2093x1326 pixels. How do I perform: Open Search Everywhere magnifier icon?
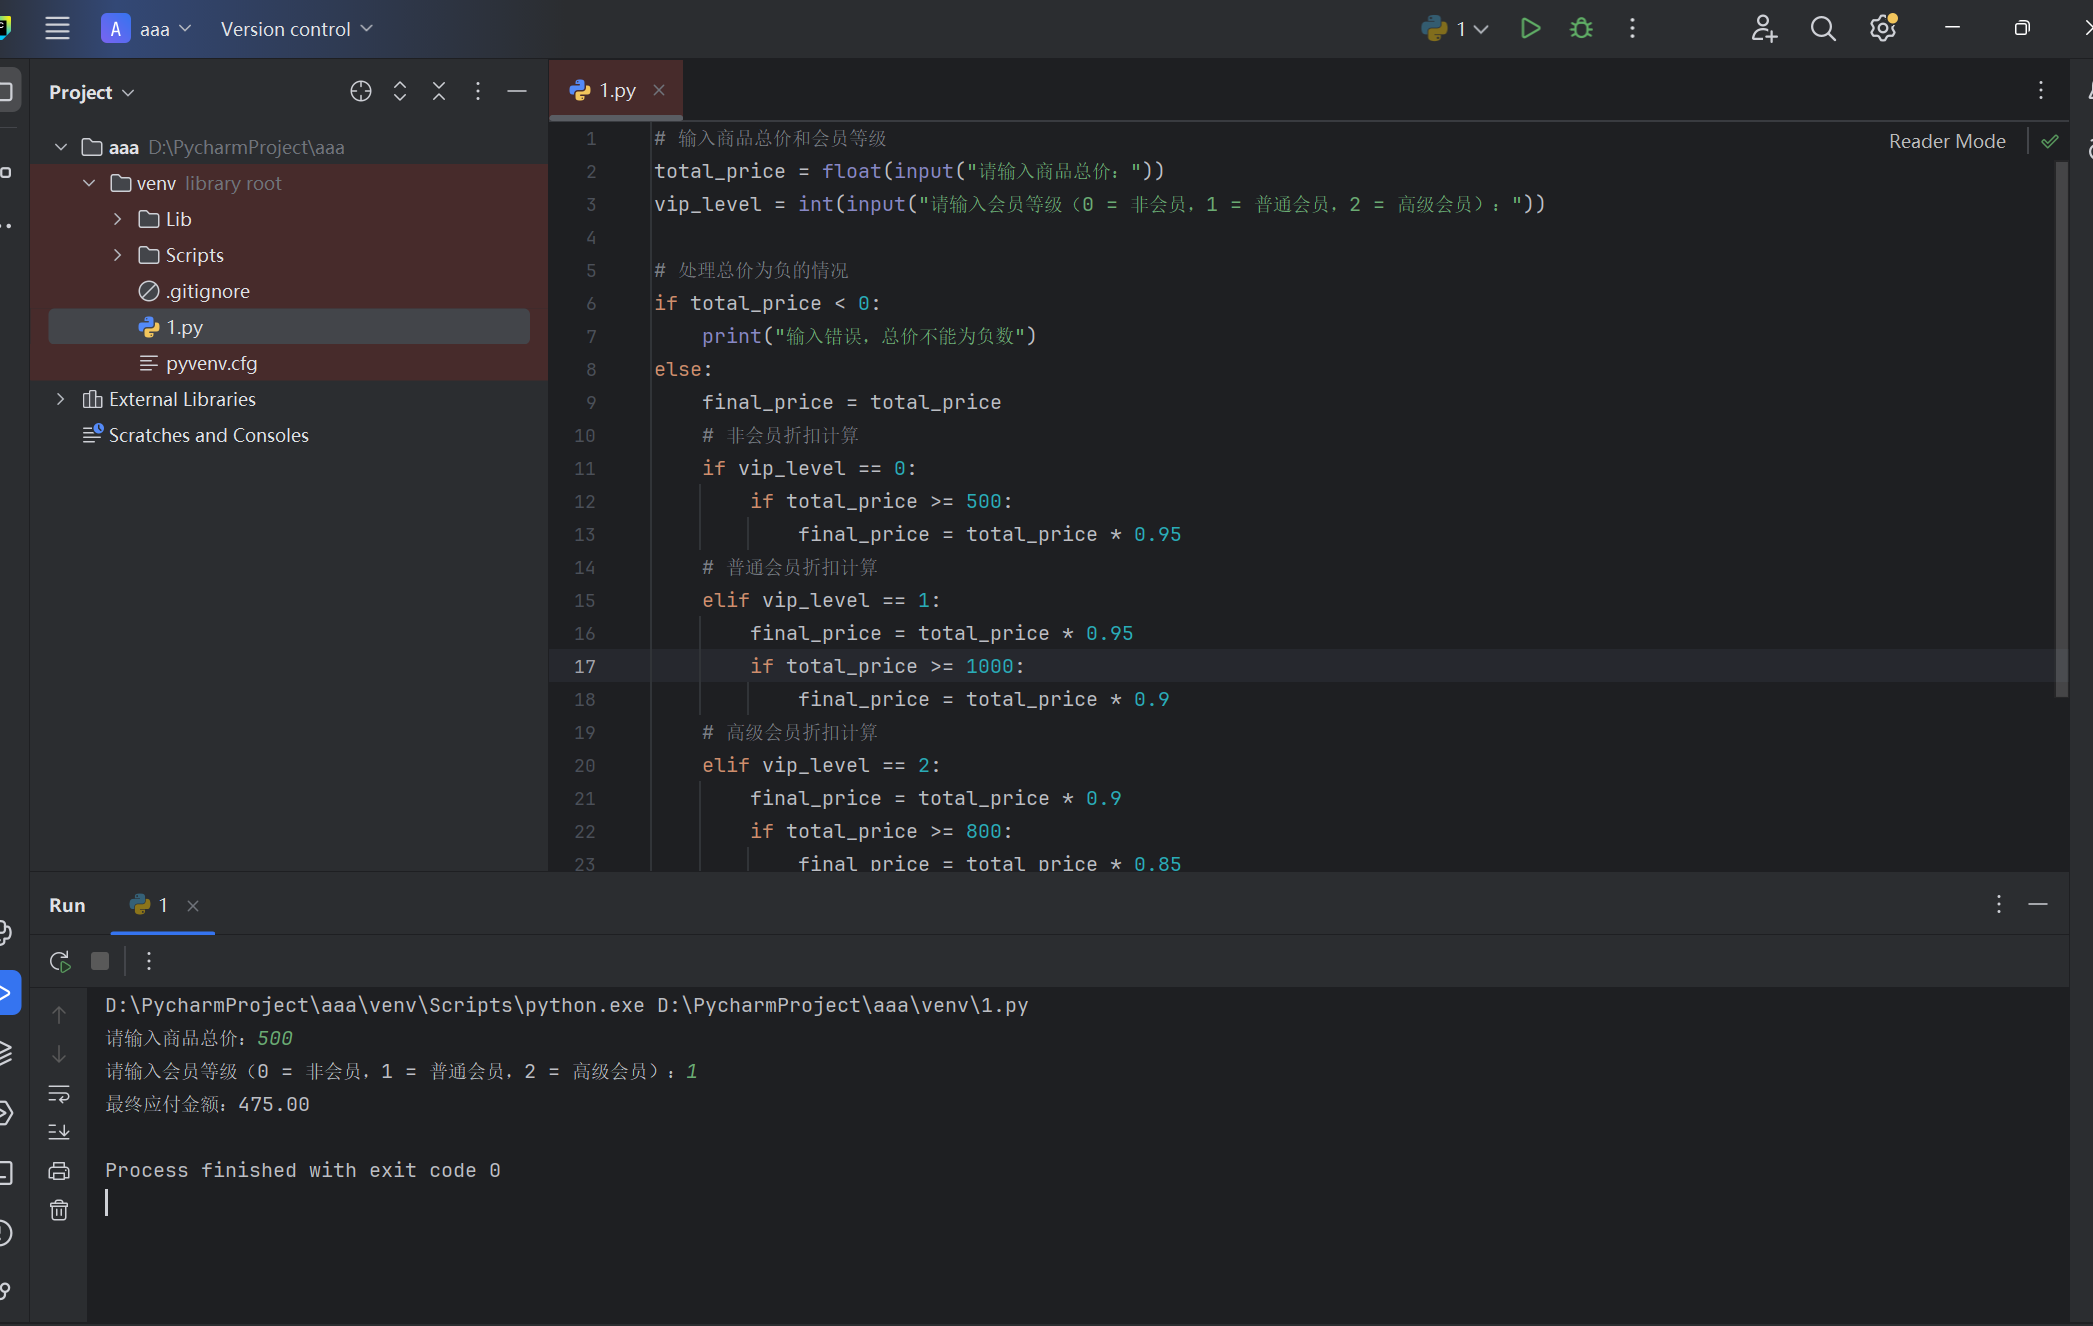click(1822, 29)
